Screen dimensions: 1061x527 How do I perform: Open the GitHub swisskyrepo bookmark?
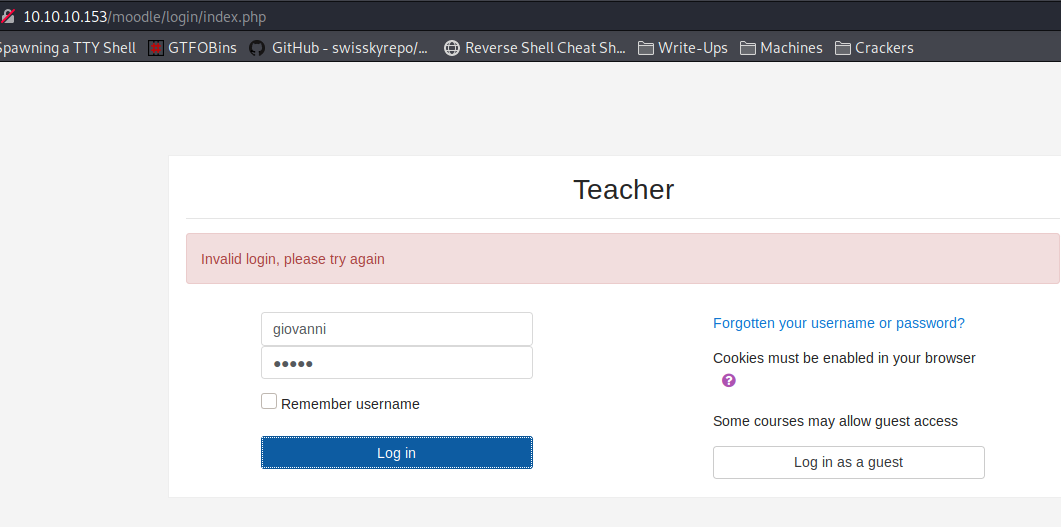(339, 48)
